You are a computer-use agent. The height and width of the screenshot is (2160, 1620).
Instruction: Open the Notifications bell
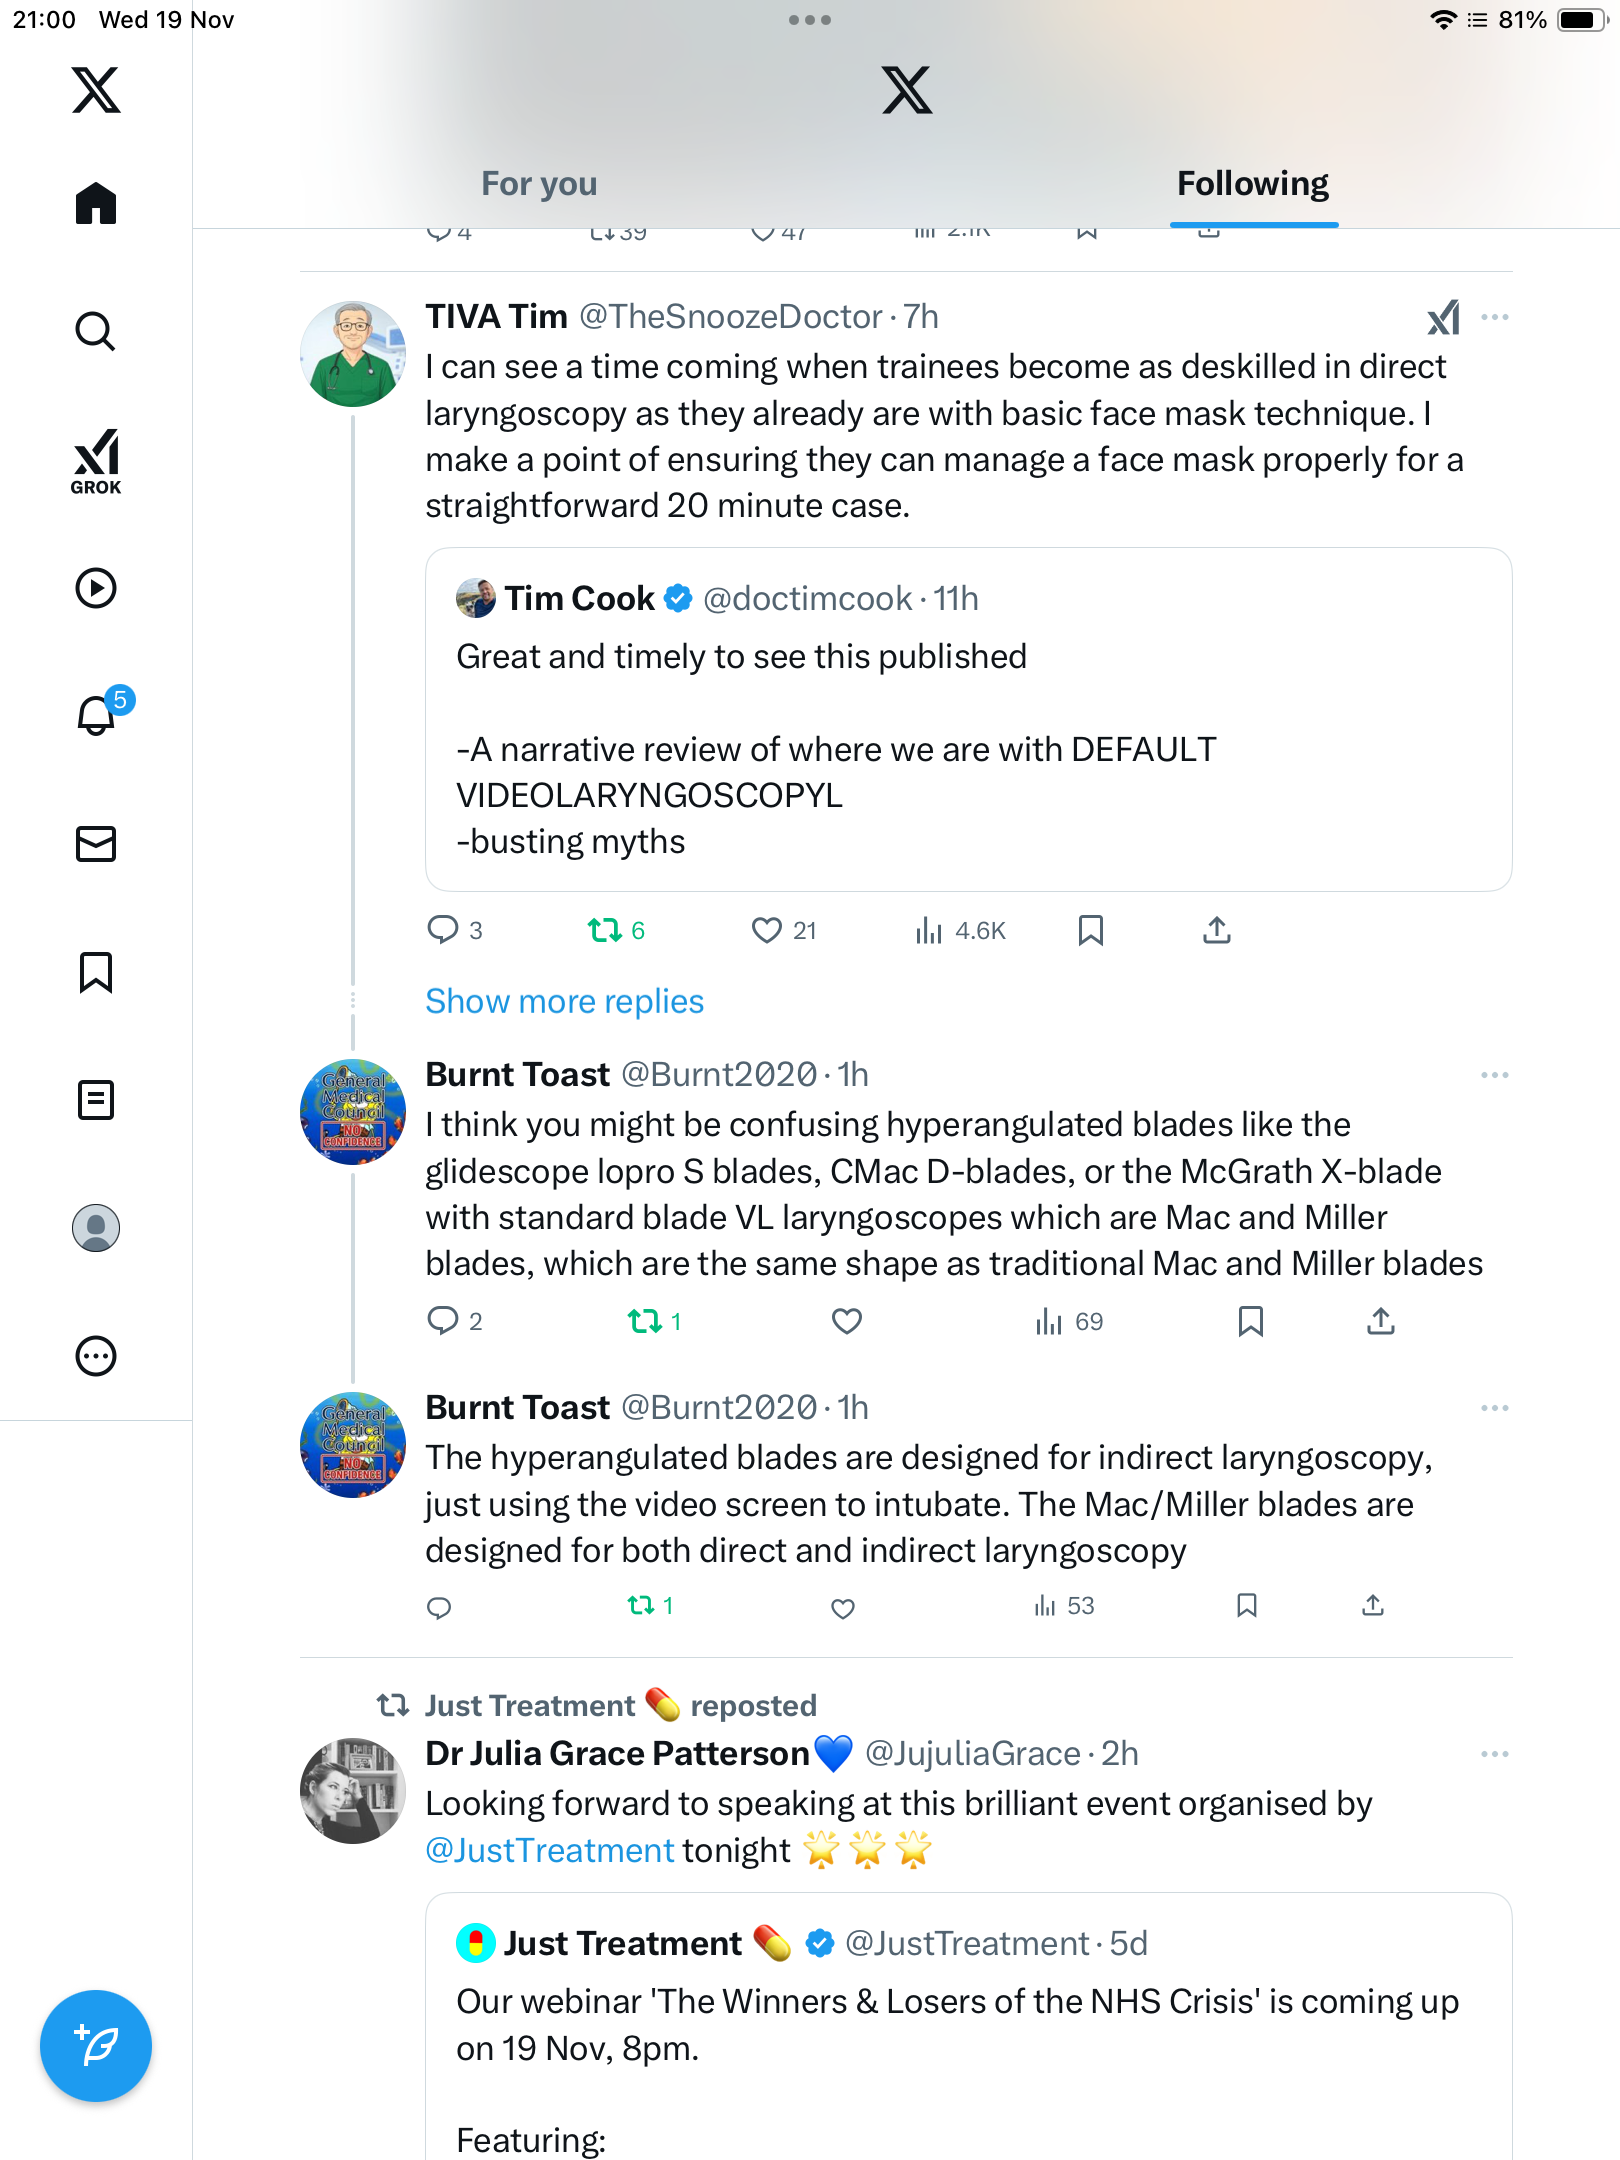(96, 715)
